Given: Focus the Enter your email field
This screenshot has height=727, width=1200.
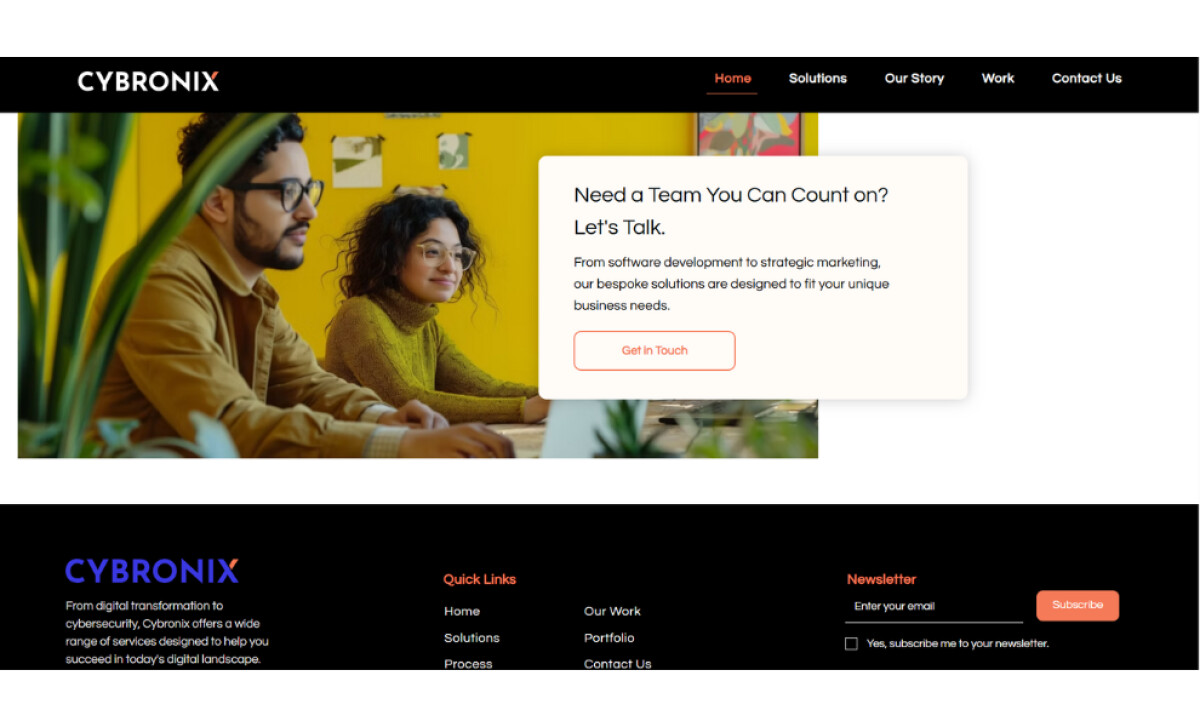Looking at the screenshot, I should [x=934, y=606].
